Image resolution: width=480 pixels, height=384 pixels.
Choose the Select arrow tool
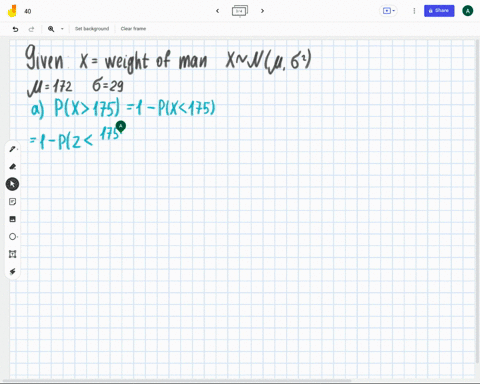coord(12,184)
